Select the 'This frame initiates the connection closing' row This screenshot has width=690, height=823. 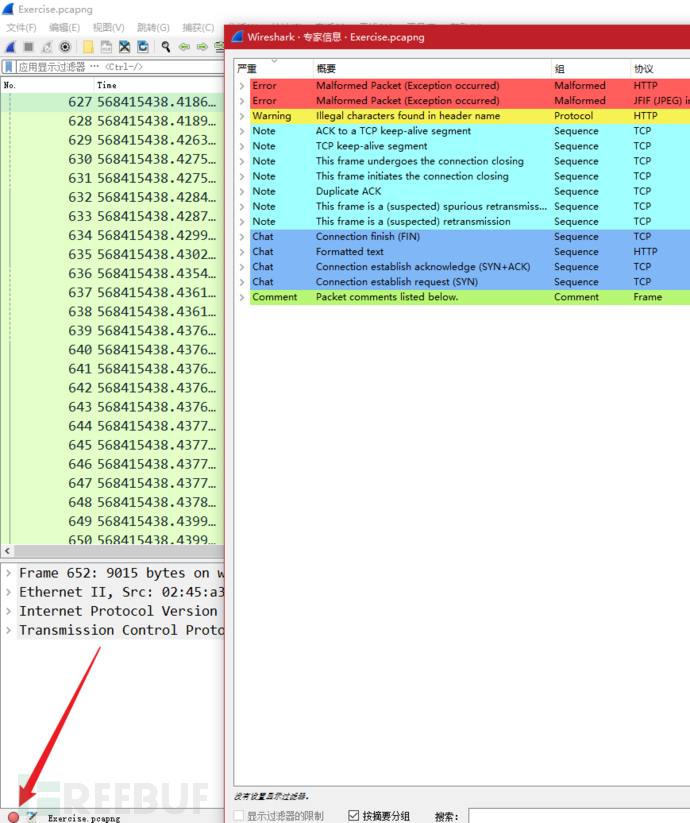pyautogui.click(x=470, y=176)
